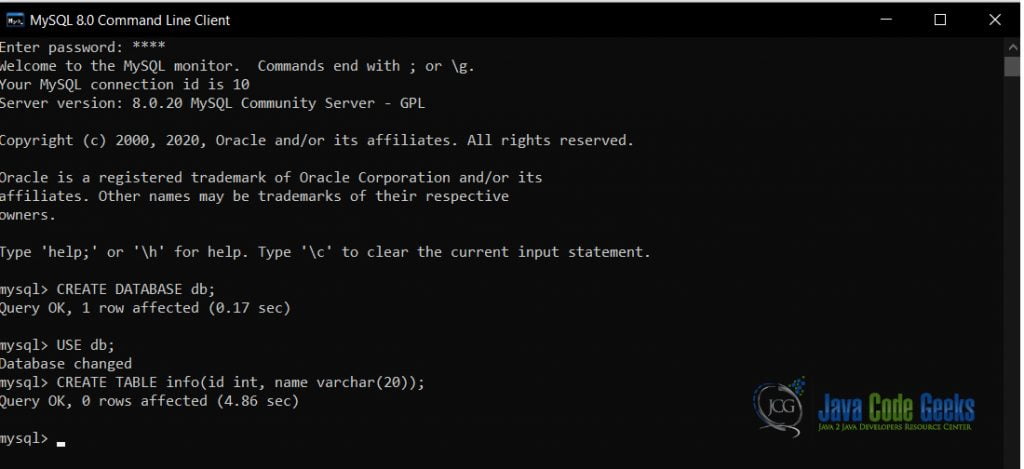This screenshot has width=1024, height=469.
Task: Click the vertical scrollbar thumb
Action: pos(1012,67)
